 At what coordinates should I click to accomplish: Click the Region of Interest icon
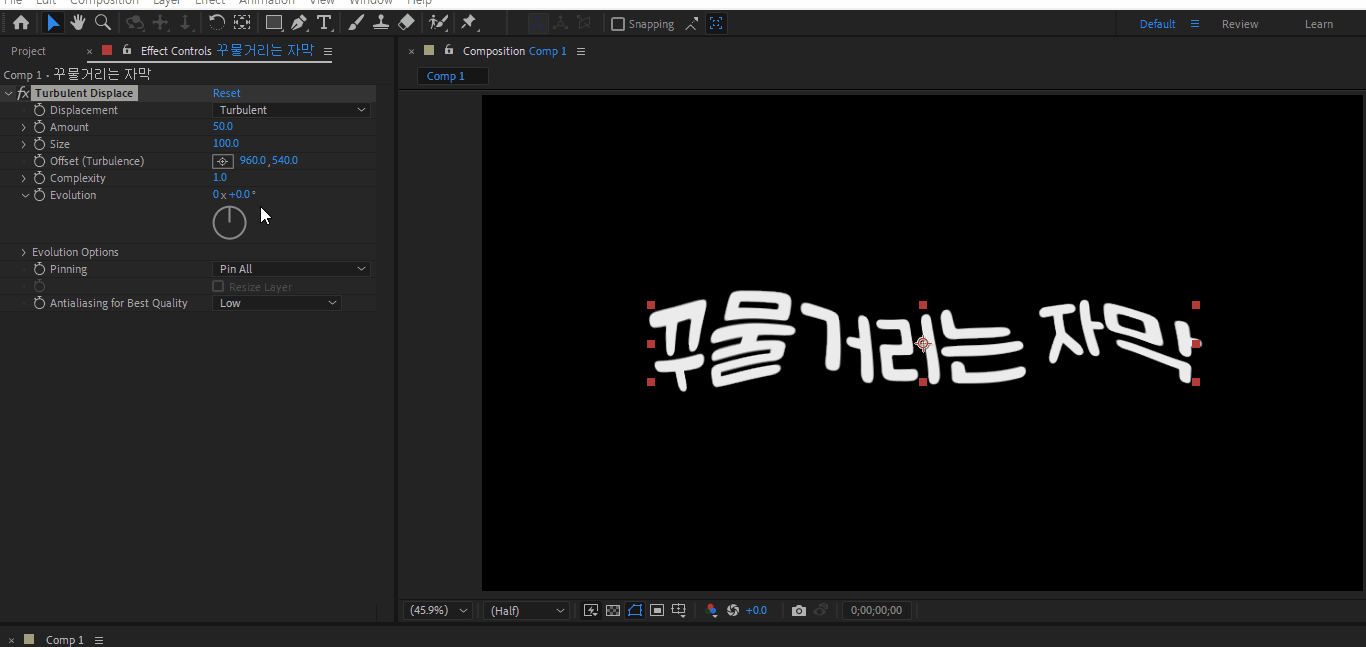pos(657,610)
